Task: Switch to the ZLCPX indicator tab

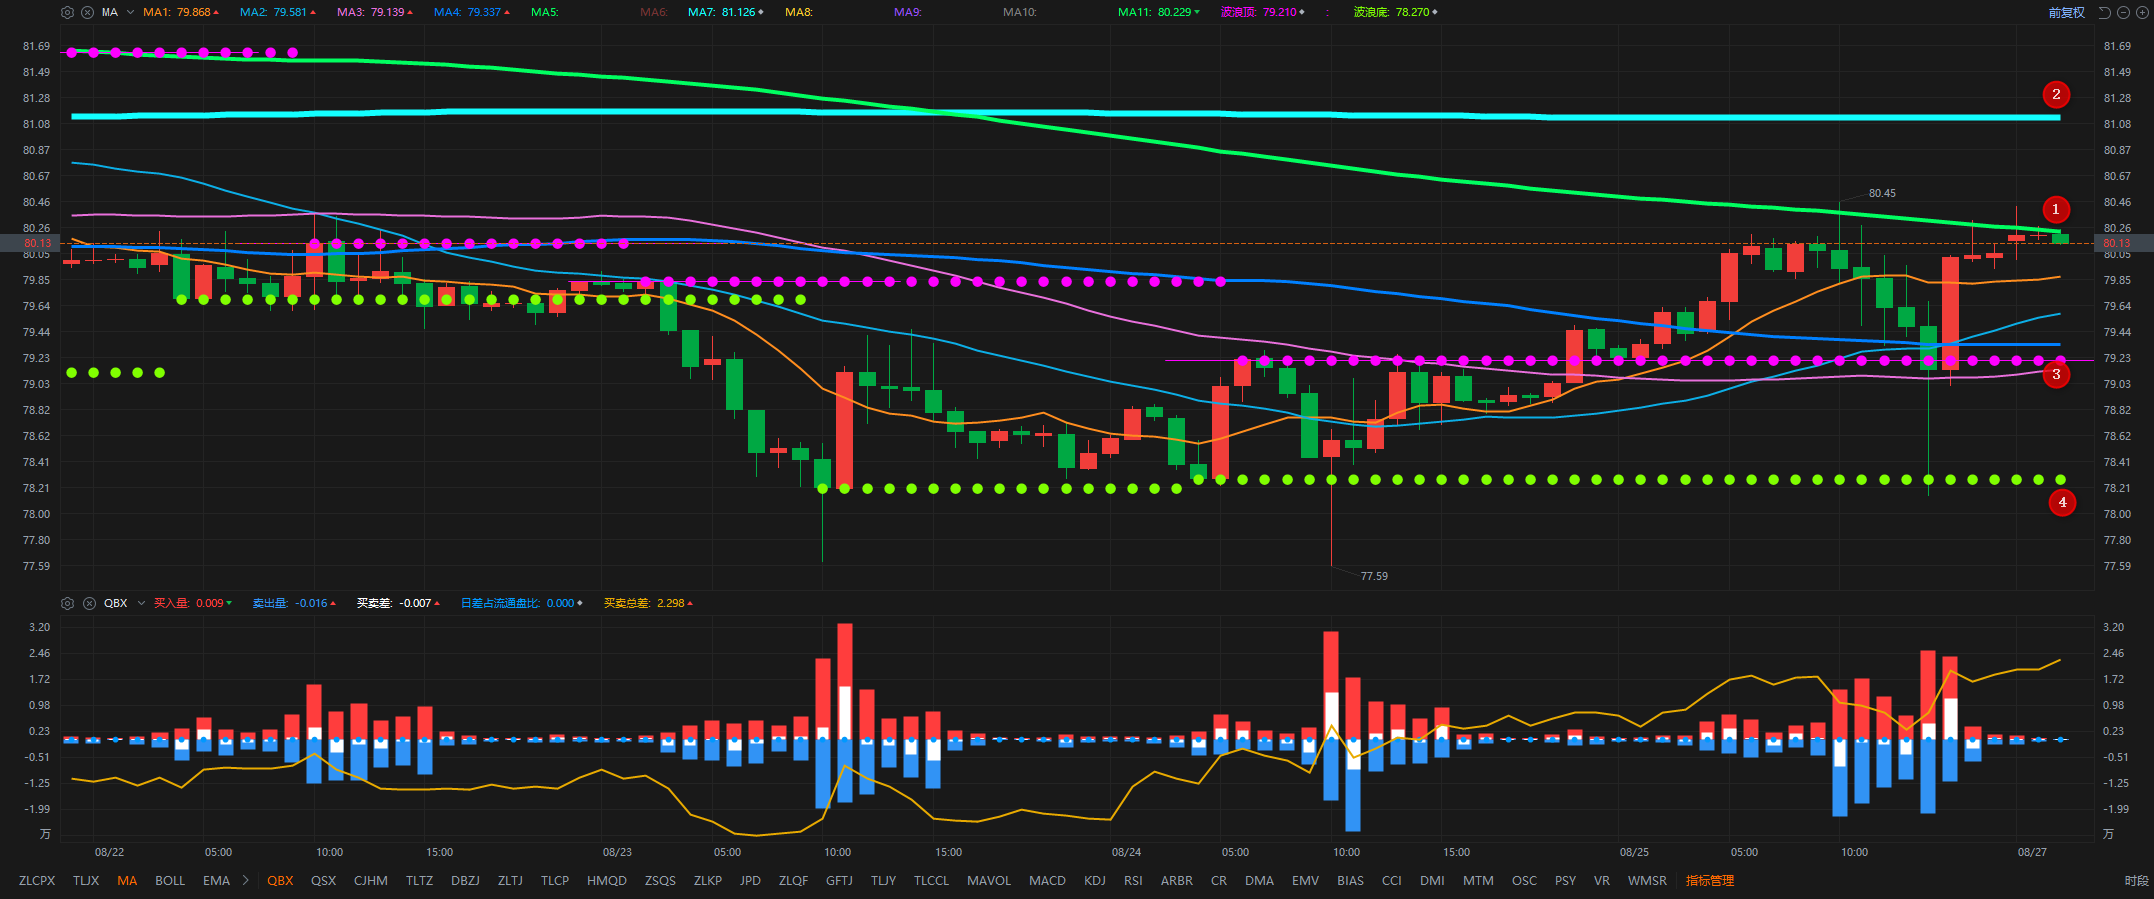Action: point(37,880)
